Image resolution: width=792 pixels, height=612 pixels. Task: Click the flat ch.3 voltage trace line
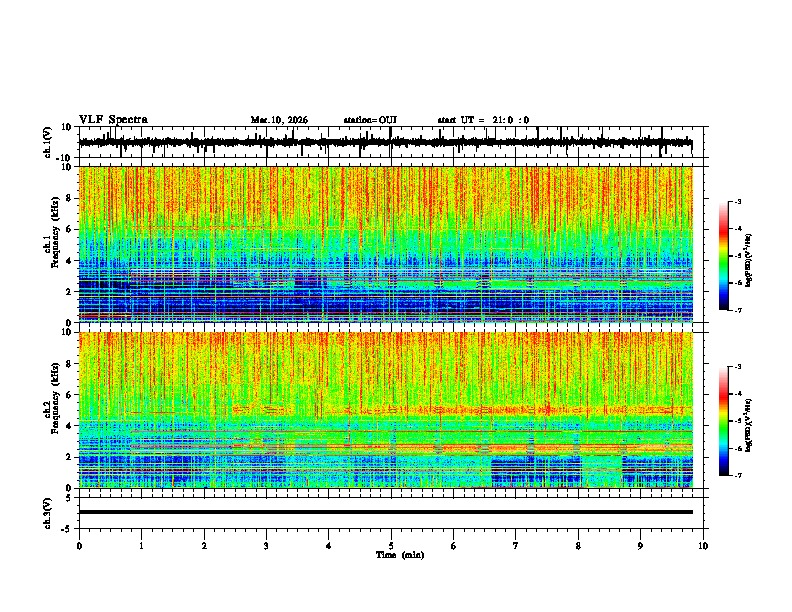(385, 512)
